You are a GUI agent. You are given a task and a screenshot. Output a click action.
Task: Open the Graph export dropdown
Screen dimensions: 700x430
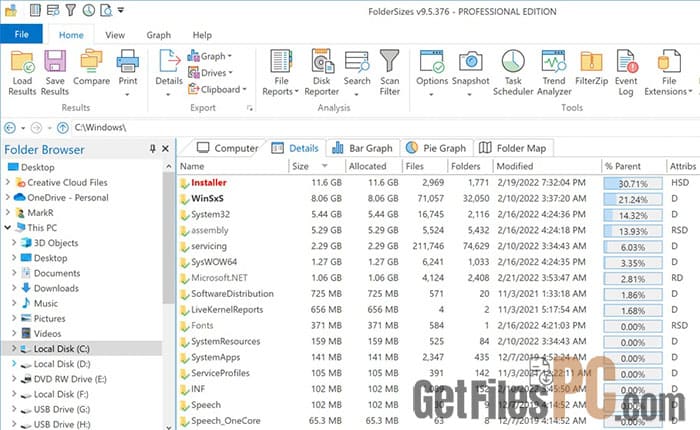pos(209,56)
